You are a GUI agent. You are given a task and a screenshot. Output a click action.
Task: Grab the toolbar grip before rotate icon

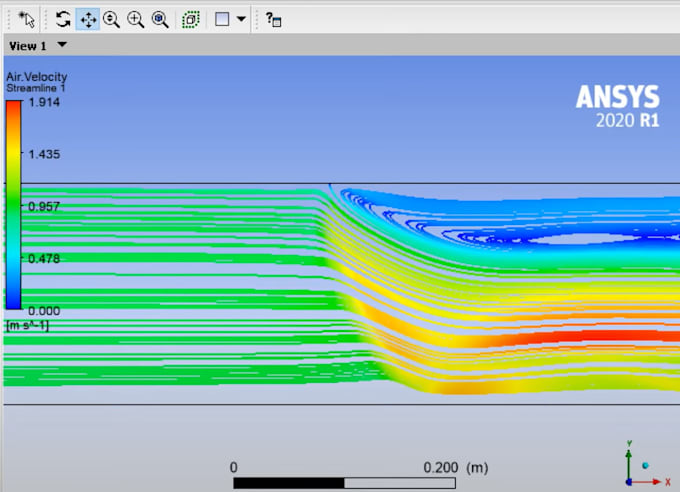tap(46, 20)
